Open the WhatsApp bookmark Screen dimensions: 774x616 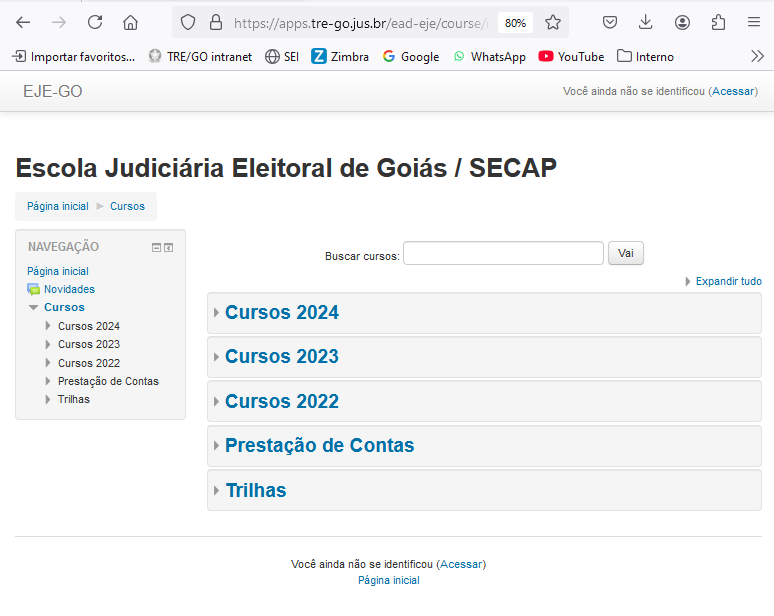pos(489,57)
